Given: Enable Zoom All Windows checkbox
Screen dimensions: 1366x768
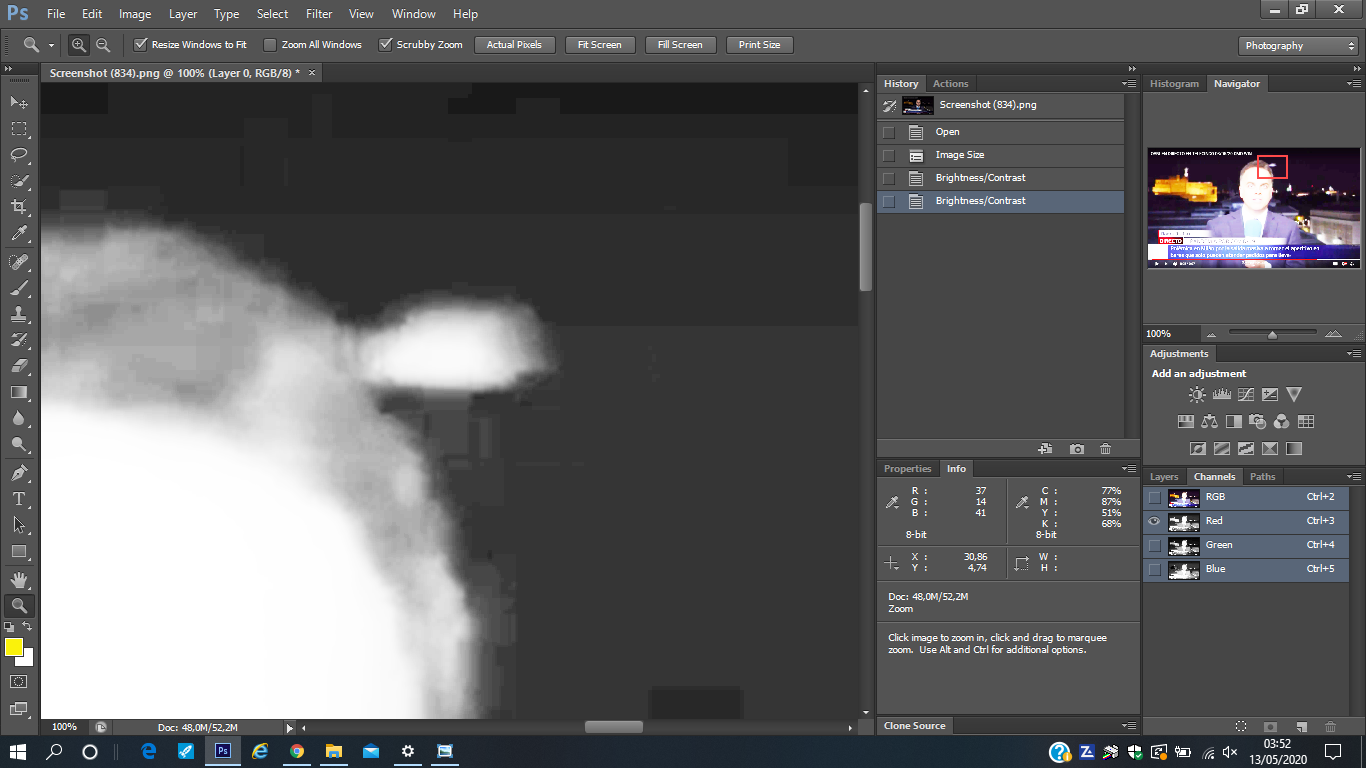Looking at the screenshot, I should coord(270,45).
